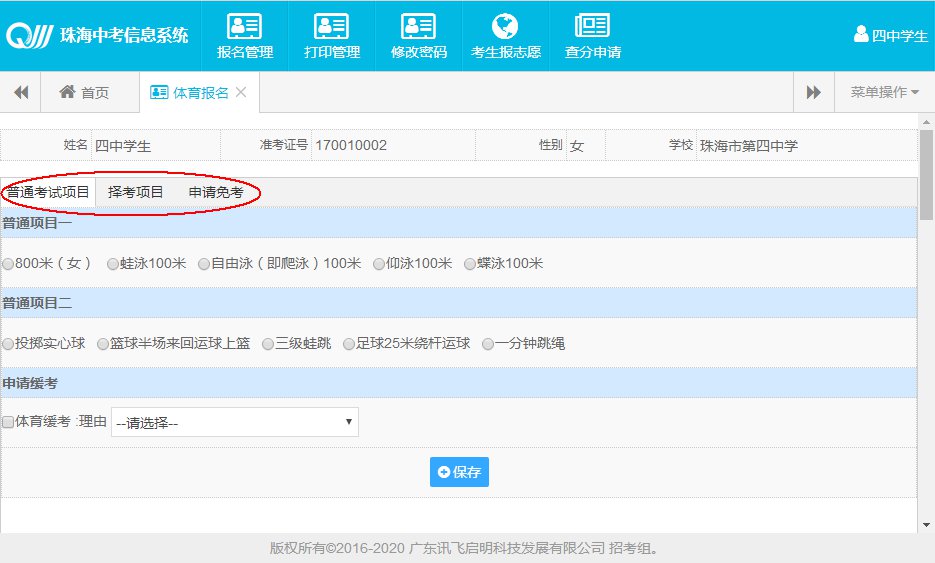Viewport: 935px width, 563px height.
Task: Switch to the 申请免考 tab
Action: [216, 192]
